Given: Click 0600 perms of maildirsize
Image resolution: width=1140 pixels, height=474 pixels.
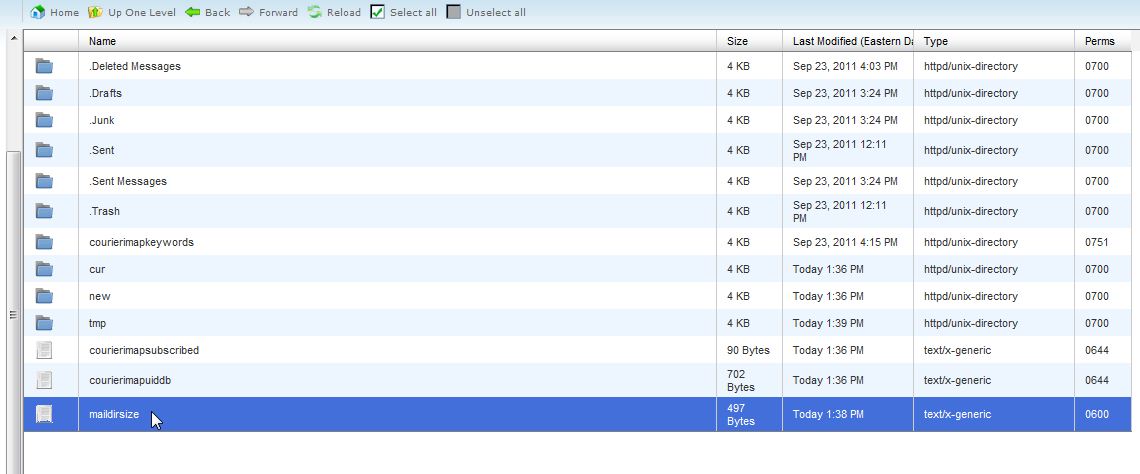Looking at the screenshot, I should (1097, 414).
